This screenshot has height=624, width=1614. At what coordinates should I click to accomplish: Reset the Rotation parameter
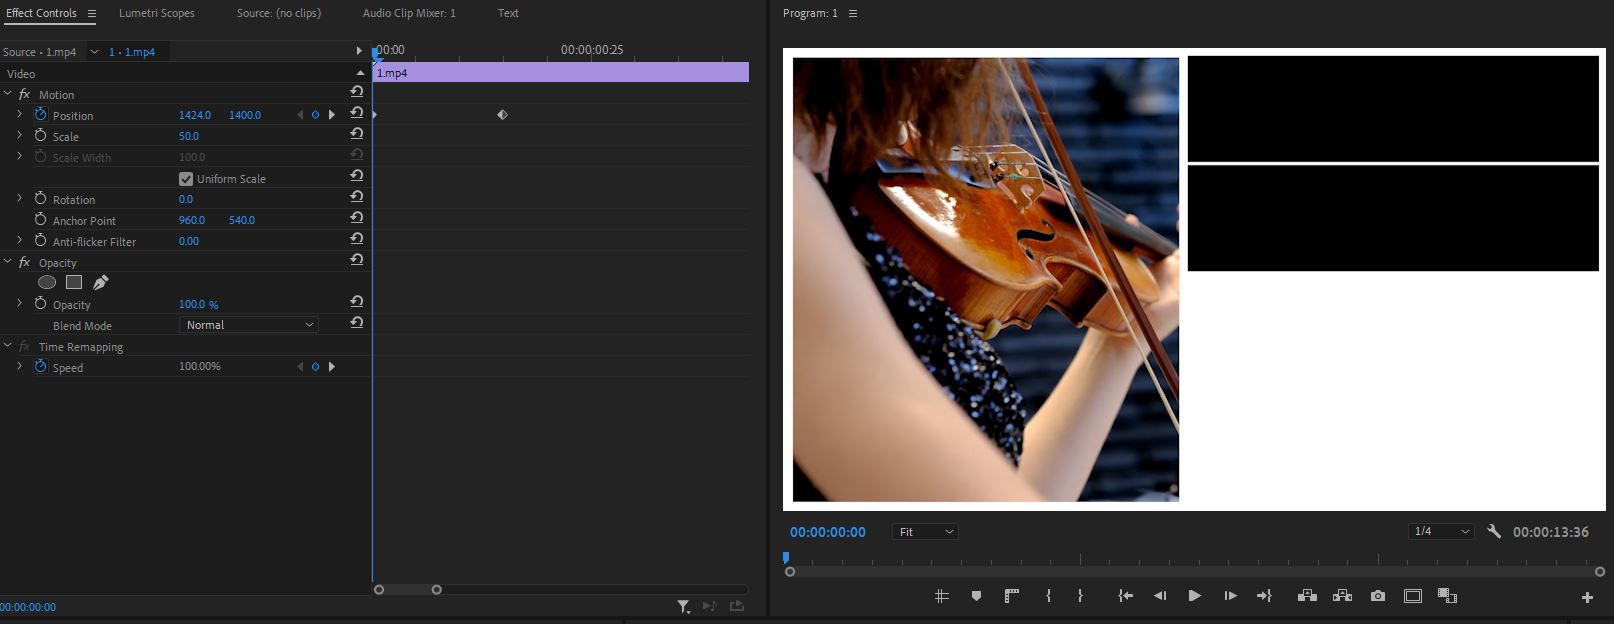point(357,196)
